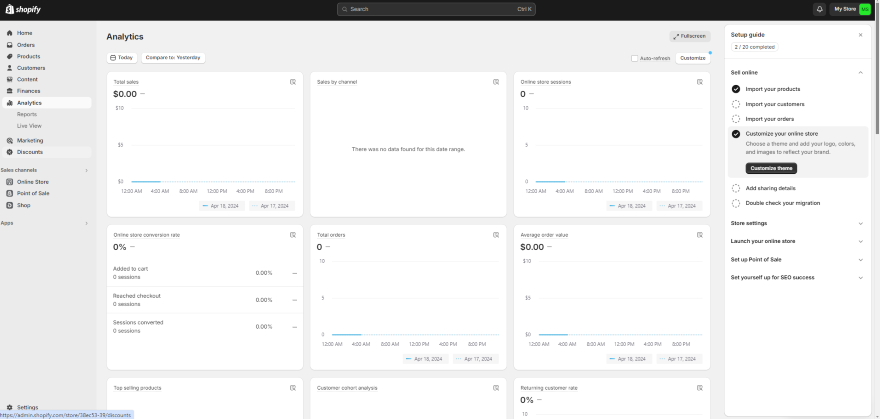Click the Shop channel icon

pos(10,205)
